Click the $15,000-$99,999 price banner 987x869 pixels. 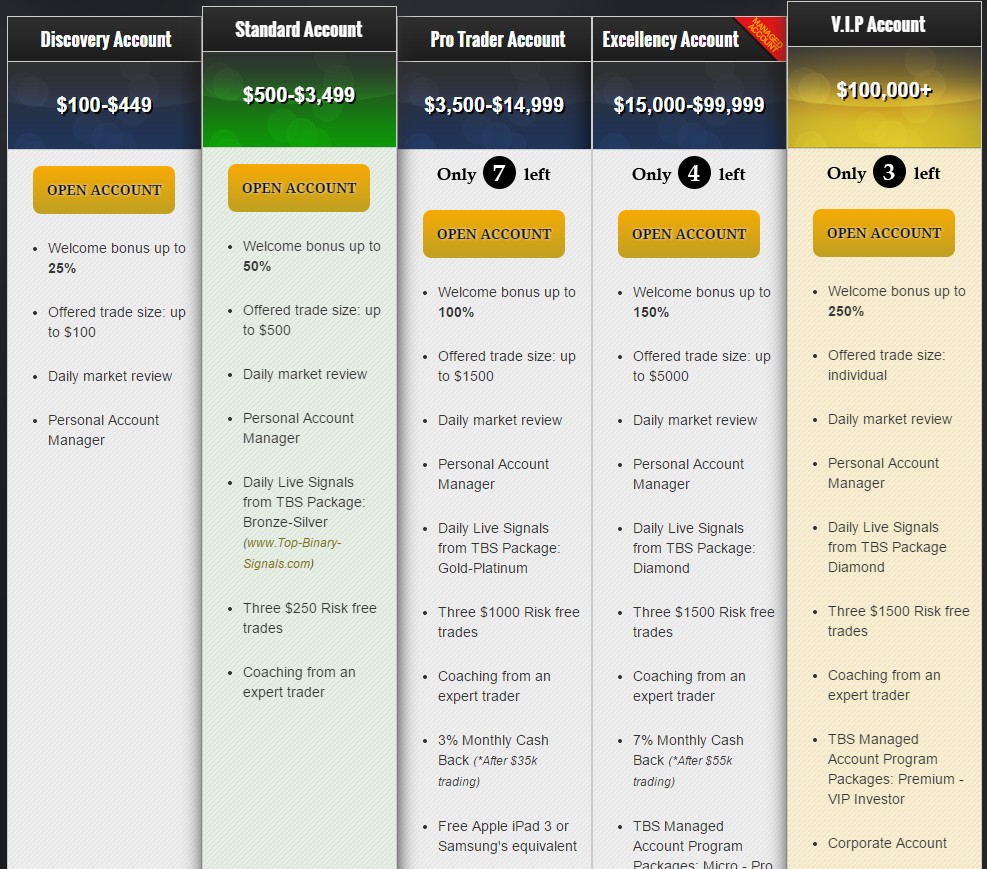[689, 105]
